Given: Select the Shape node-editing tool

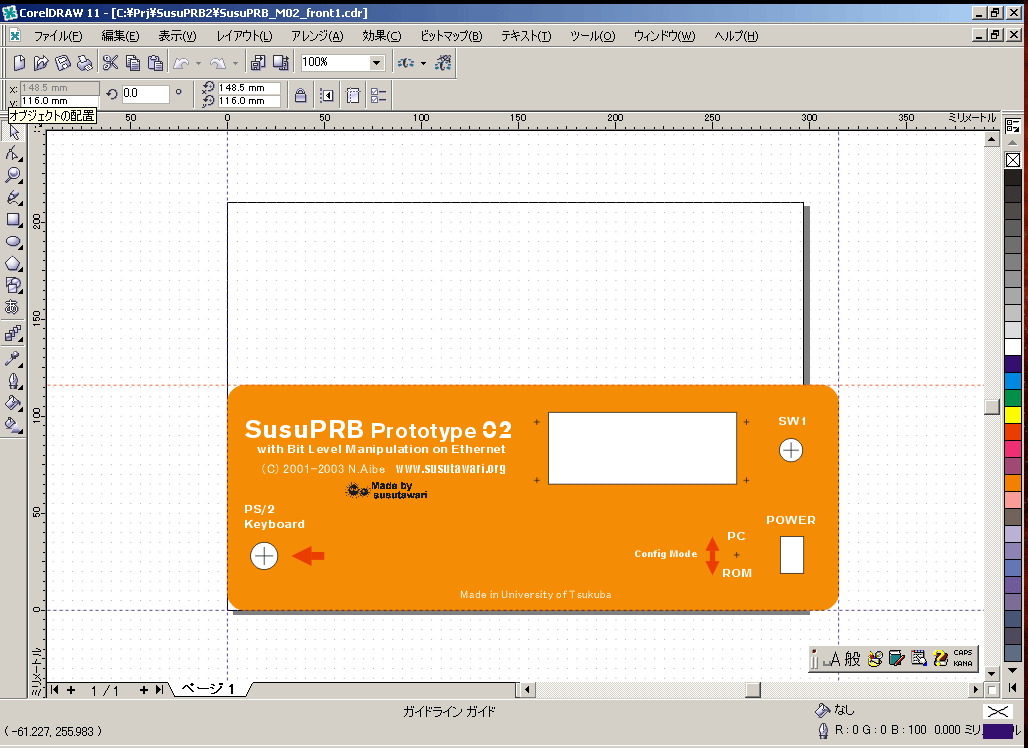Looking at the screenshot, I should click(13, 154).
